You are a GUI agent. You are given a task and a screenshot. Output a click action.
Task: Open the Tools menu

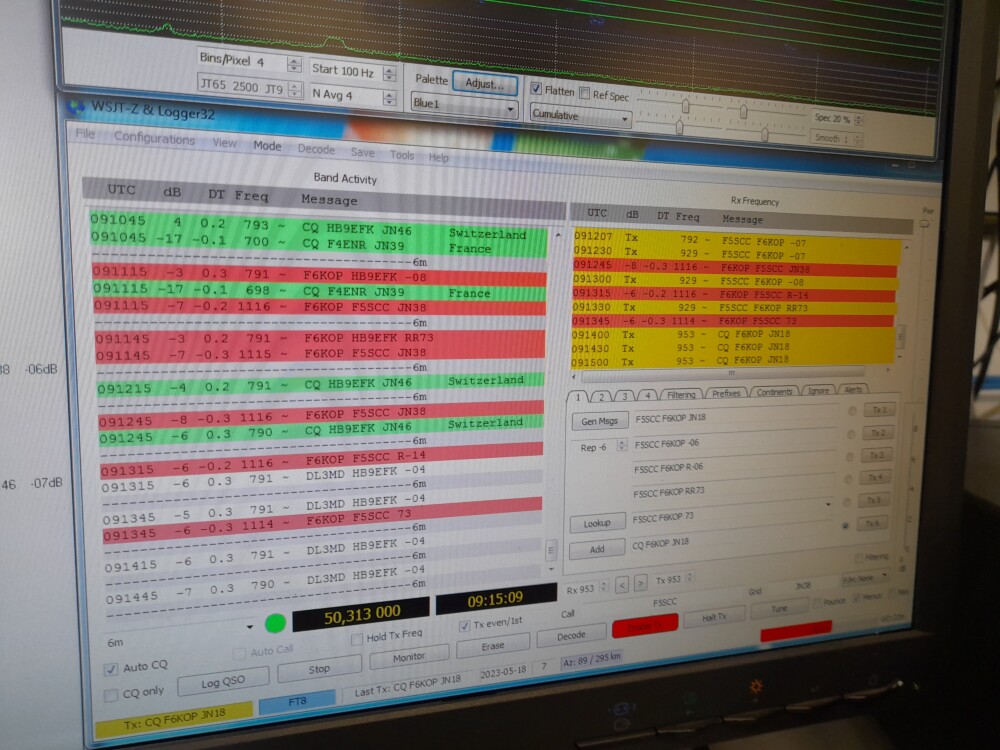[402, 155]
